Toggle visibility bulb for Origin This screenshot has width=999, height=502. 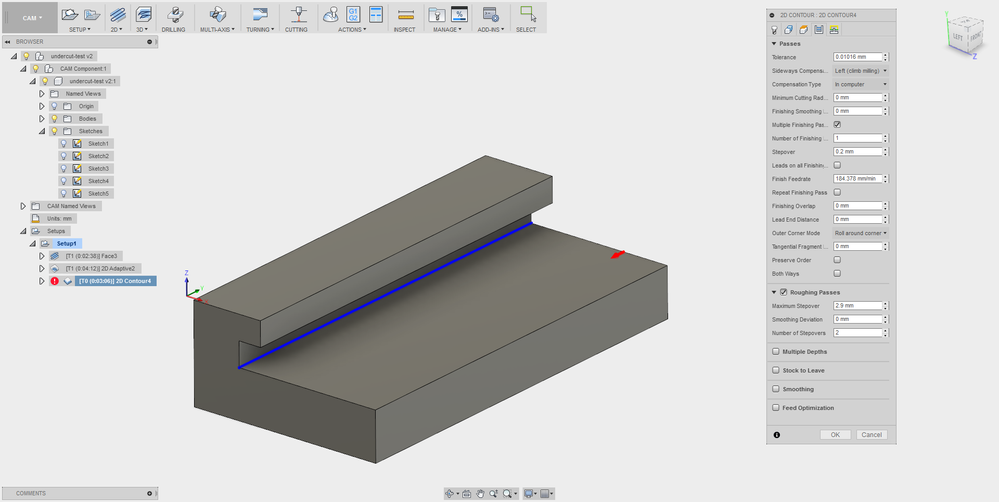click(54, 106)
